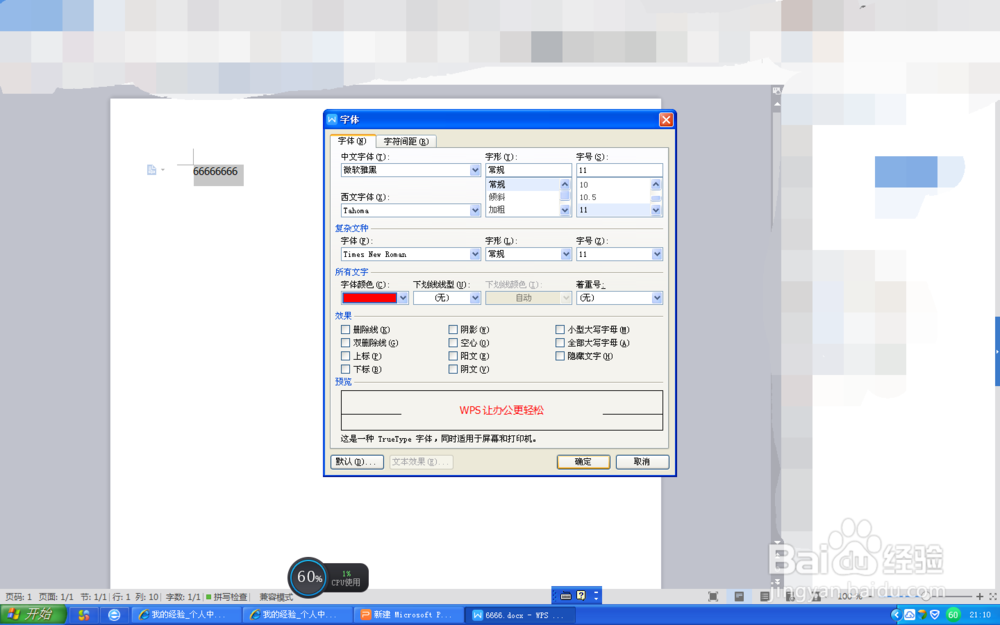Open the Times New Roman font dropdown
The image size is (1000, 625).
click(x=411, y=254)
